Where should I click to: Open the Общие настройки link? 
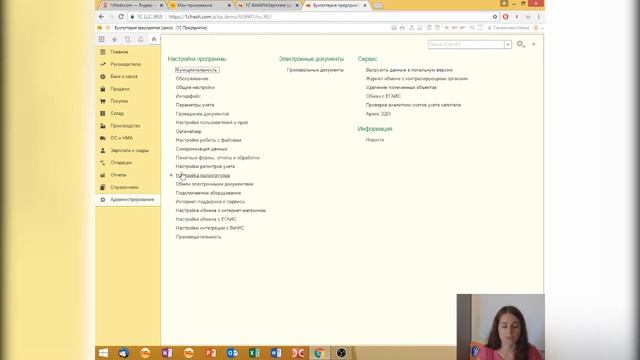[x=195, y=87]
